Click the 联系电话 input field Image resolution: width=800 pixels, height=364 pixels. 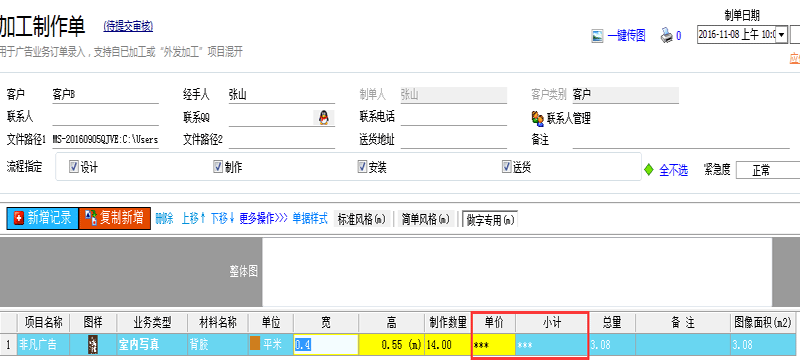[x=454, y=118]
